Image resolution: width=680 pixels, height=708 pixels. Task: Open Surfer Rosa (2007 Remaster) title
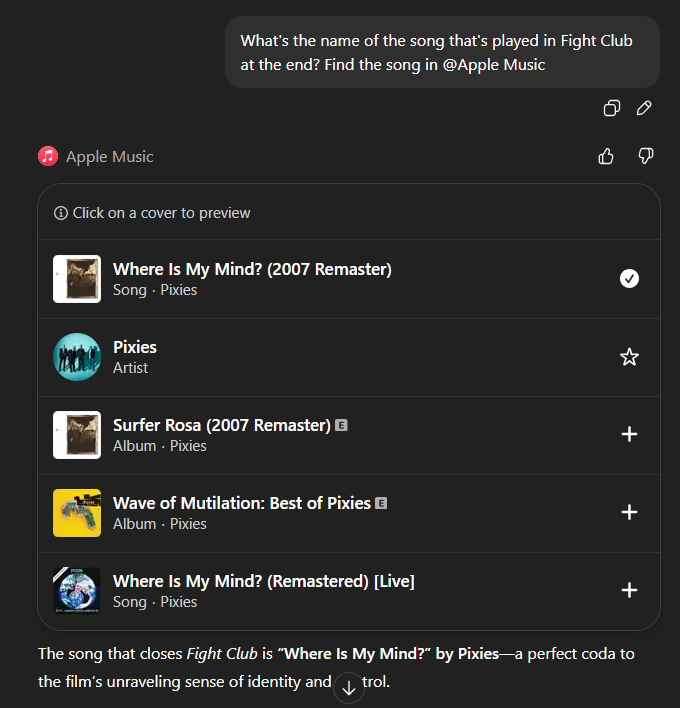point(221,425)
